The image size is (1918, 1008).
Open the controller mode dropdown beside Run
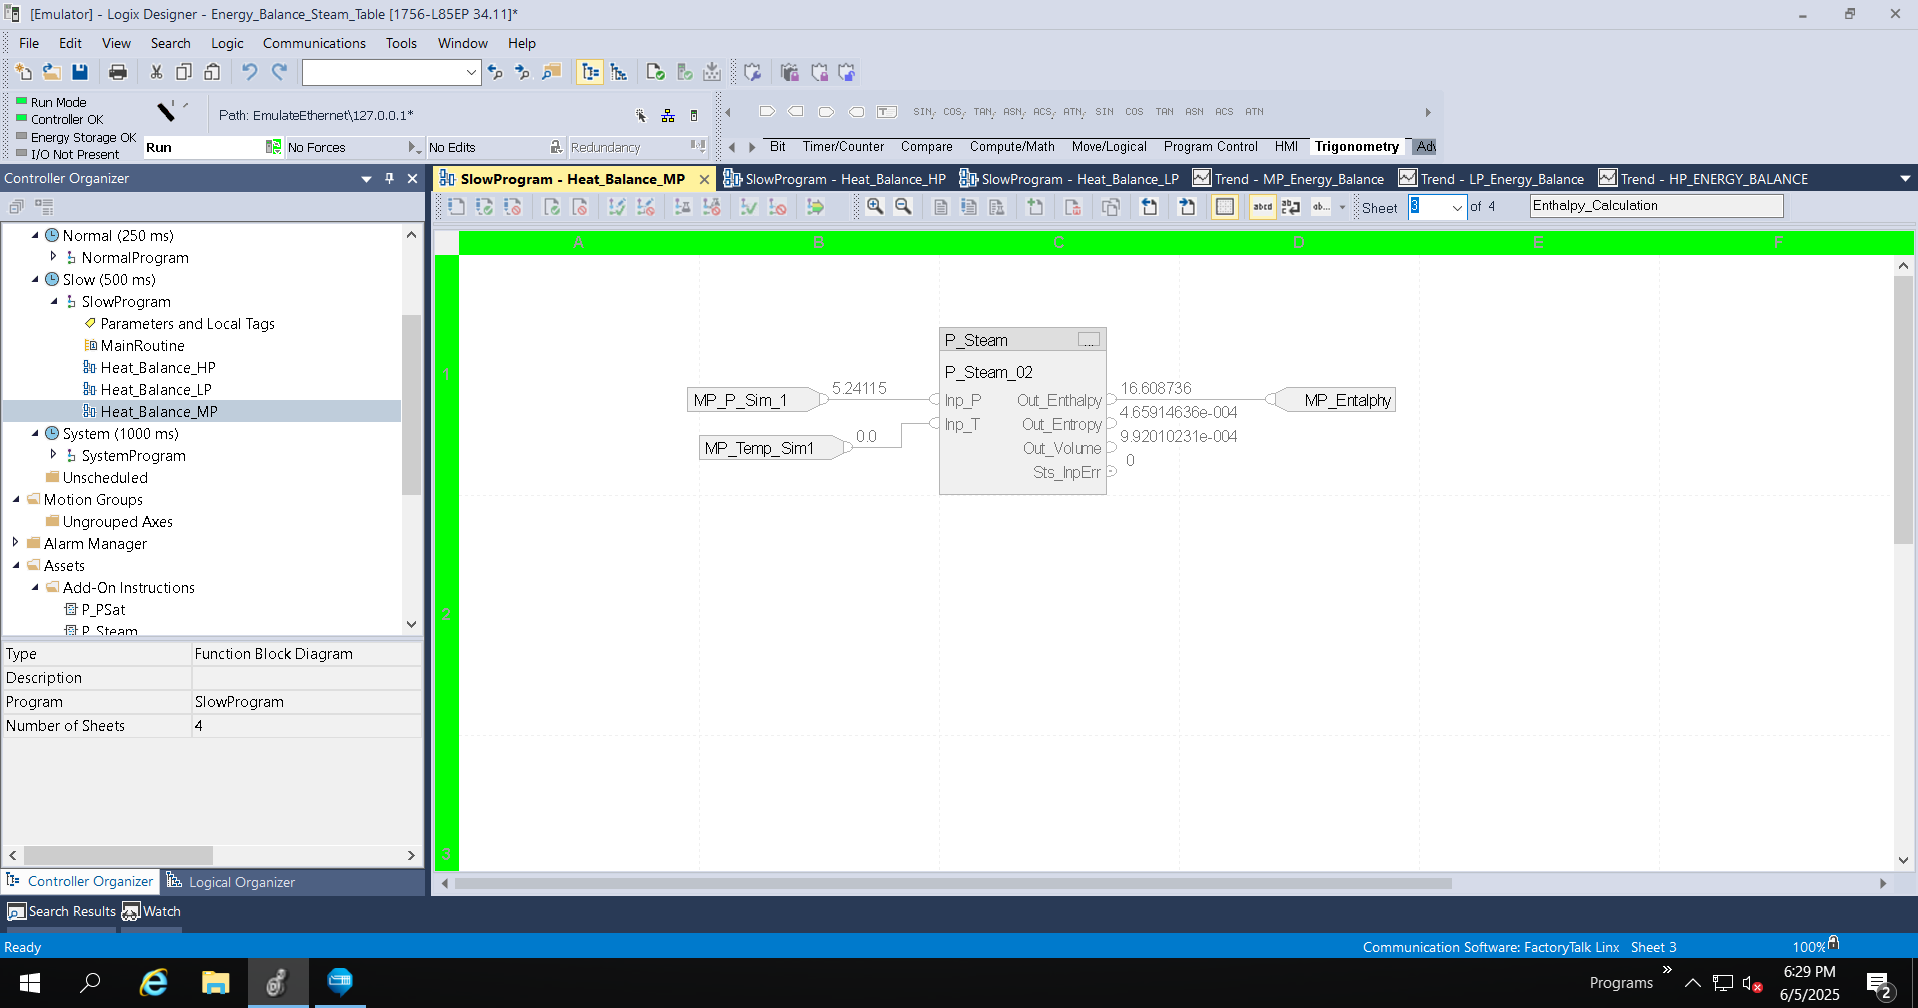click(273, 147)
